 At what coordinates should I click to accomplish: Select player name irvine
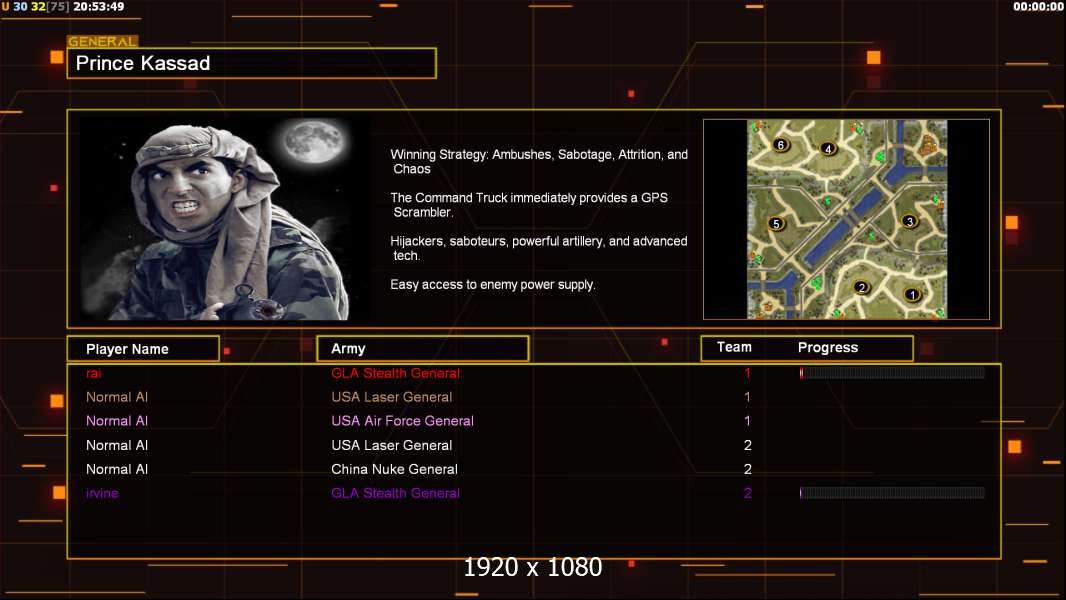(x=102, y=493)
